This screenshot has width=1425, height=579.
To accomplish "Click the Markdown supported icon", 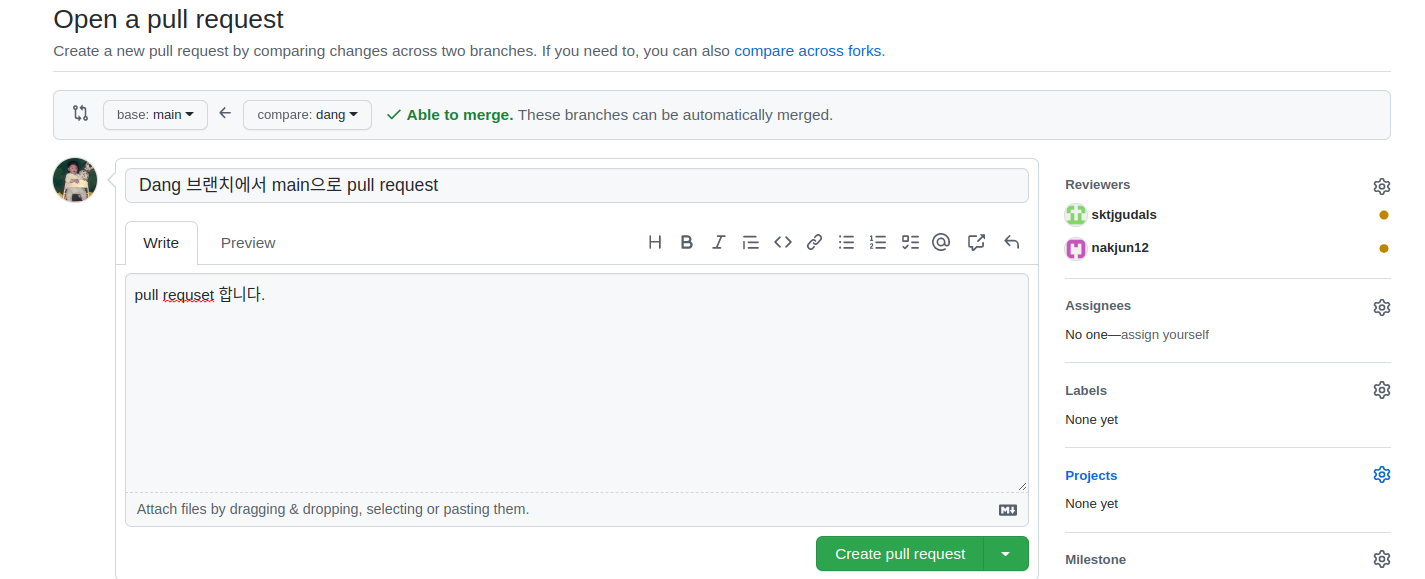I will coord(1008,510).
